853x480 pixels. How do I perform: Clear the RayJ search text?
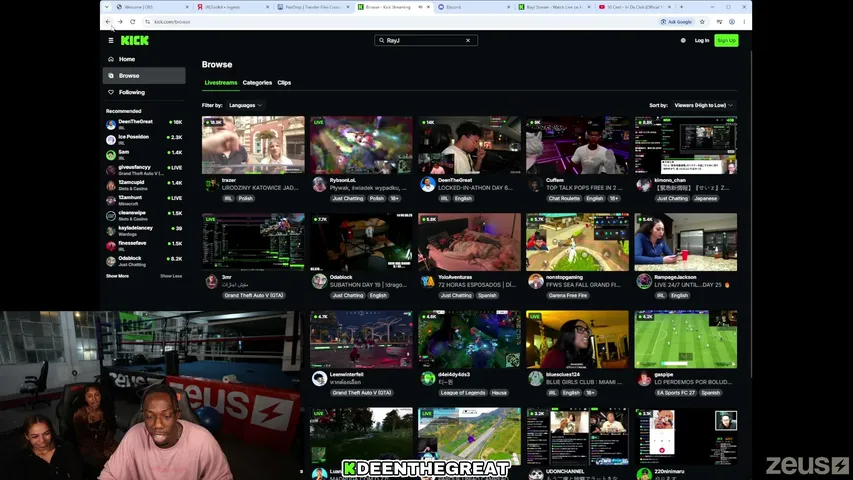pyautogui.click(x=468, y=40)
